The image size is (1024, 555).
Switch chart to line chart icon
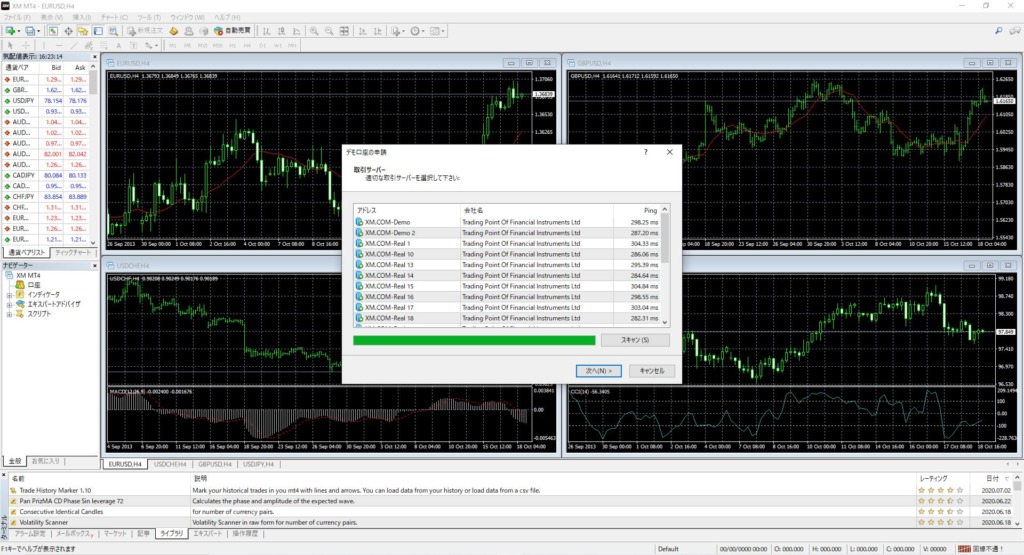pos(296,31)
